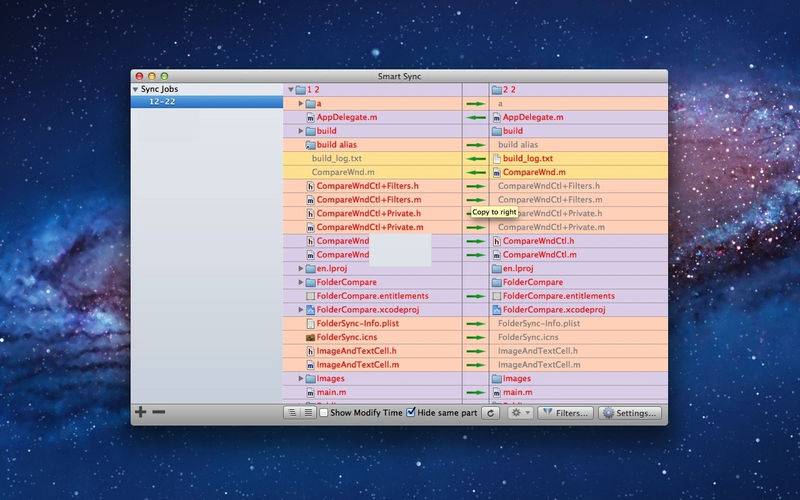800x500 pixels.
Task: Click the FolderCompare.xcodeproj icon on left side
Action: tap(310, 310)
